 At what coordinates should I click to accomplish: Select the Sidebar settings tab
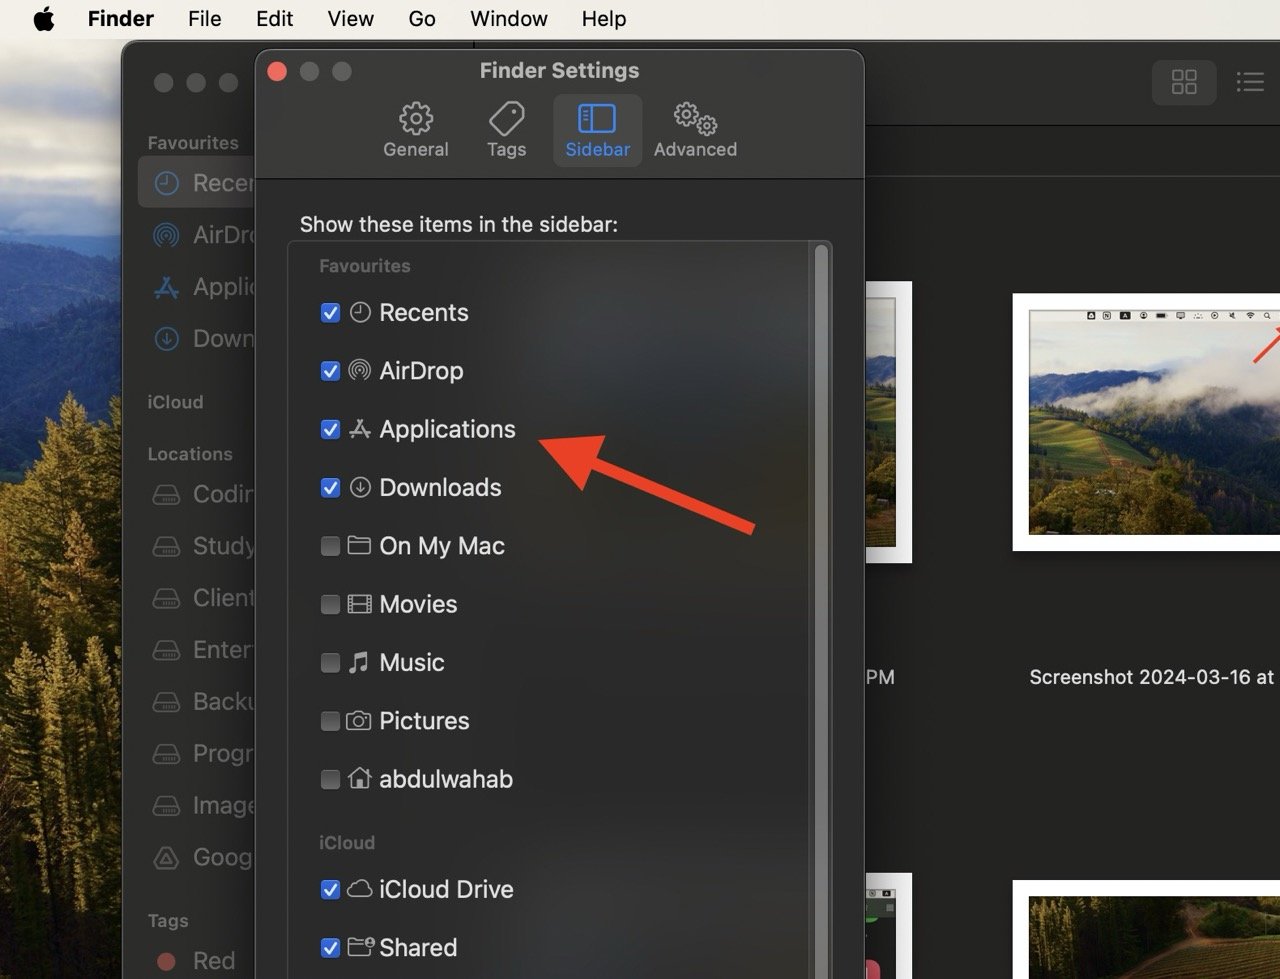click(x=597, y=131)
